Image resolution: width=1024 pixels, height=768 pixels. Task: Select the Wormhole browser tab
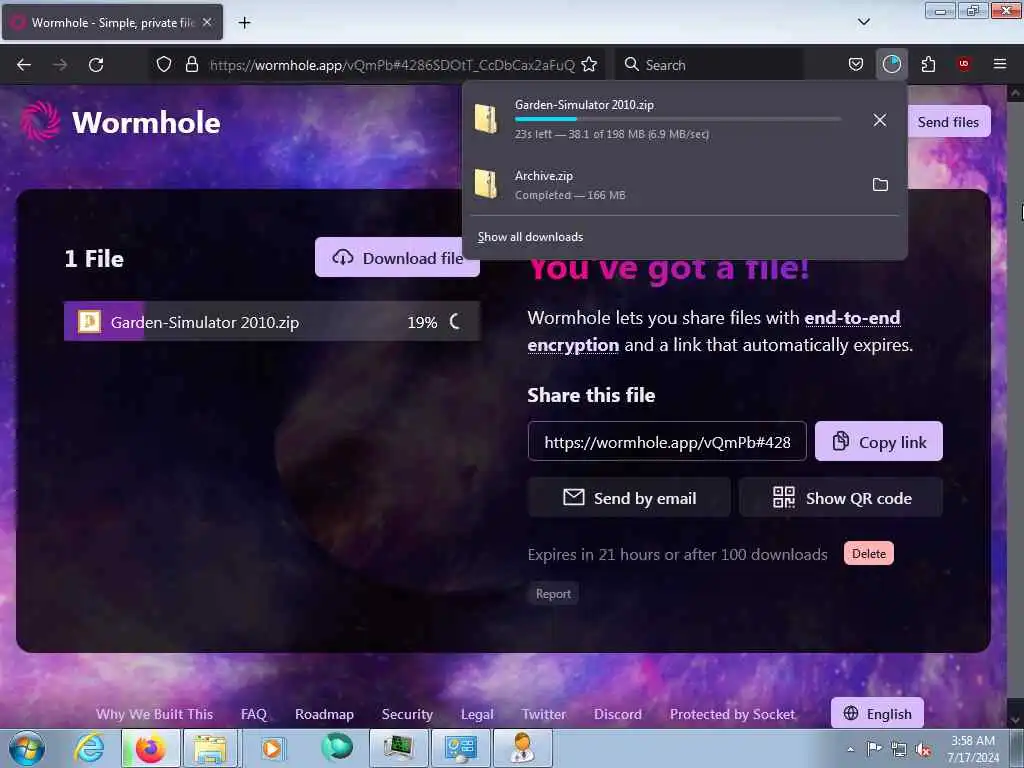click(112, 22)
